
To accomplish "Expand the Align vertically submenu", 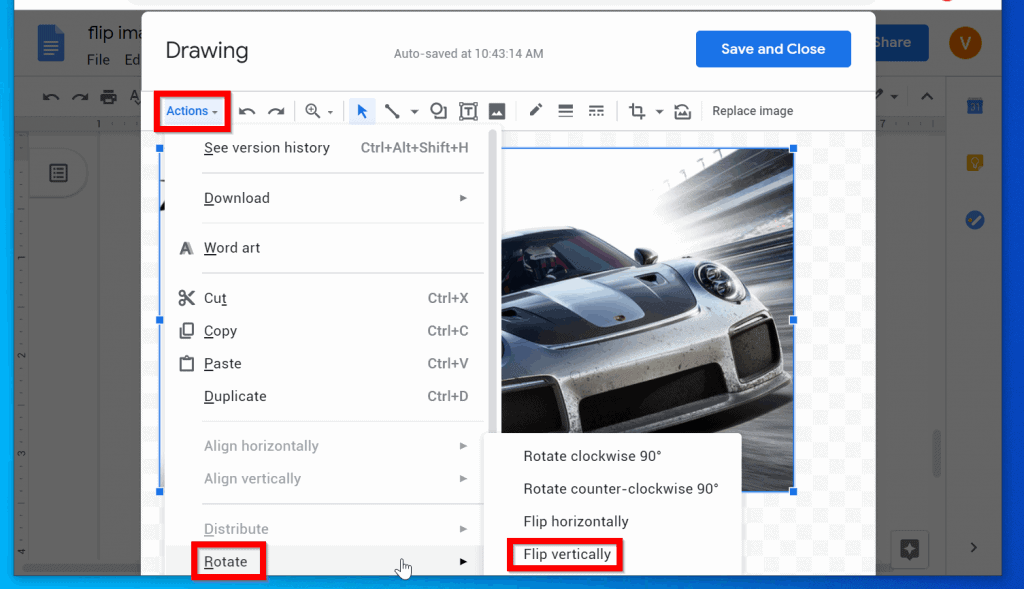I will pyautogui.click(x=327, y=479).
